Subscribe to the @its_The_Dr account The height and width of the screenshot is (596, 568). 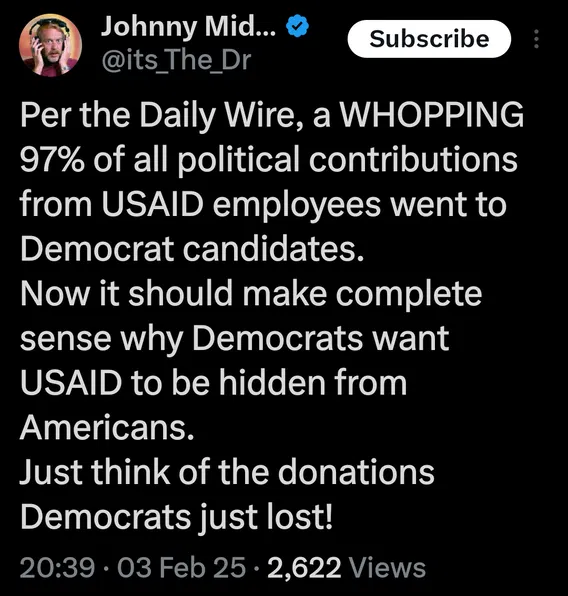tap(429, 39)
